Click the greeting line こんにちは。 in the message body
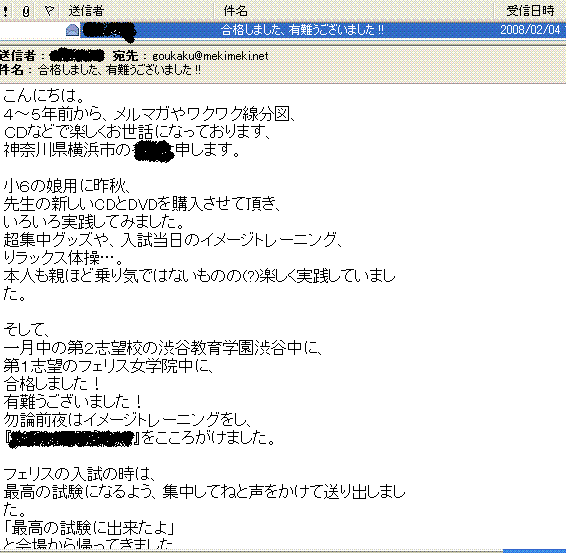This screenshot has width=566, height=553. [x=44, y=96]
